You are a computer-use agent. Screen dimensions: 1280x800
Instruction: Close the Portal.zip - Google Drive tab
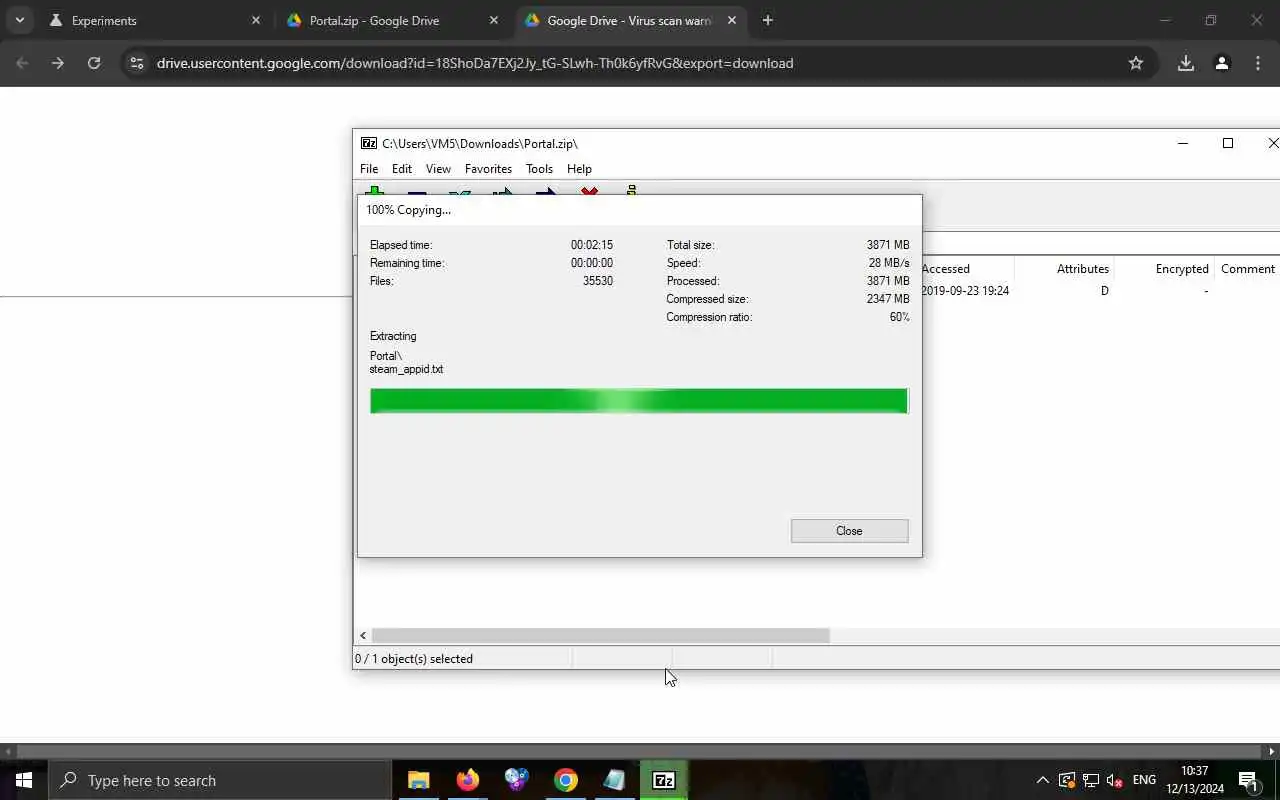tap(493, 20)
